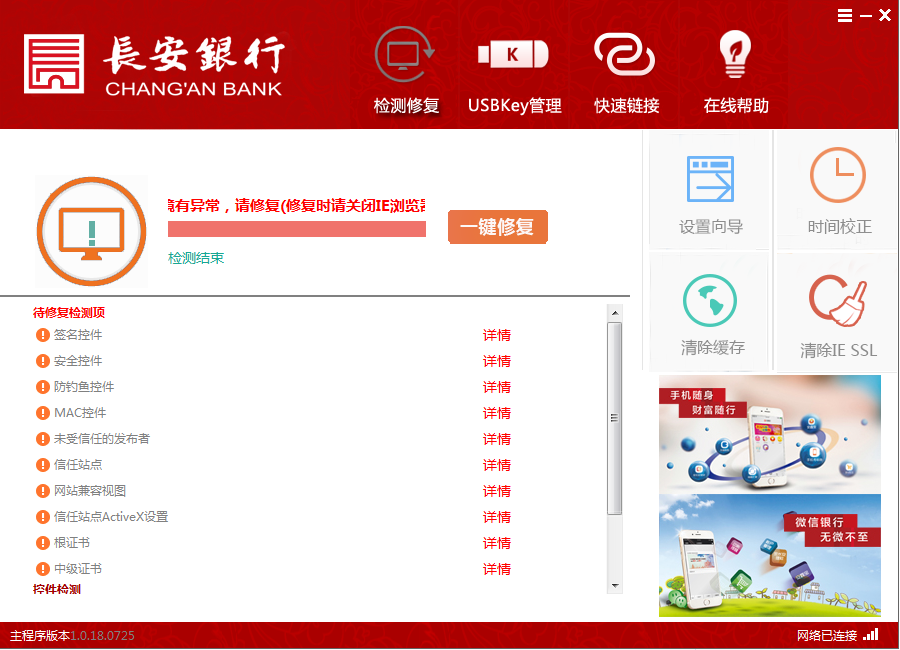Open 详情 details for 防钓鱼控件
The height and width of the screenshot is (650, 900).
tap(496, 387)
